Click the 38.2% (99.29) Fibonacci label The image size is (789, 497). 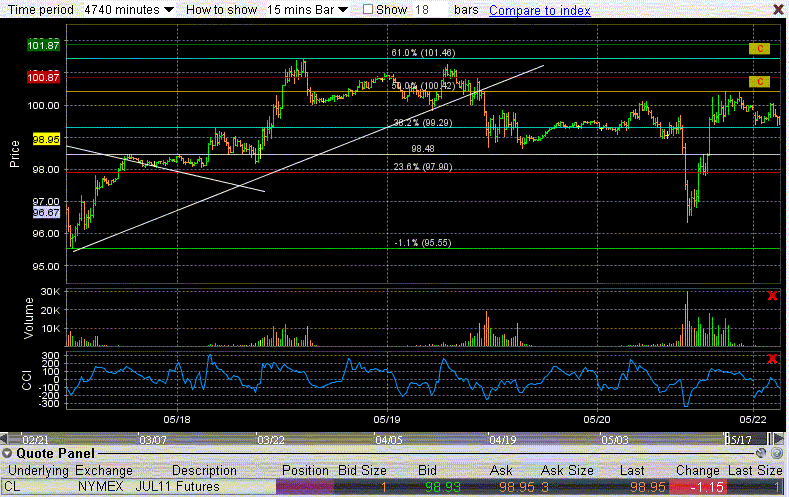pyautogui.click(x=423, y=123)
